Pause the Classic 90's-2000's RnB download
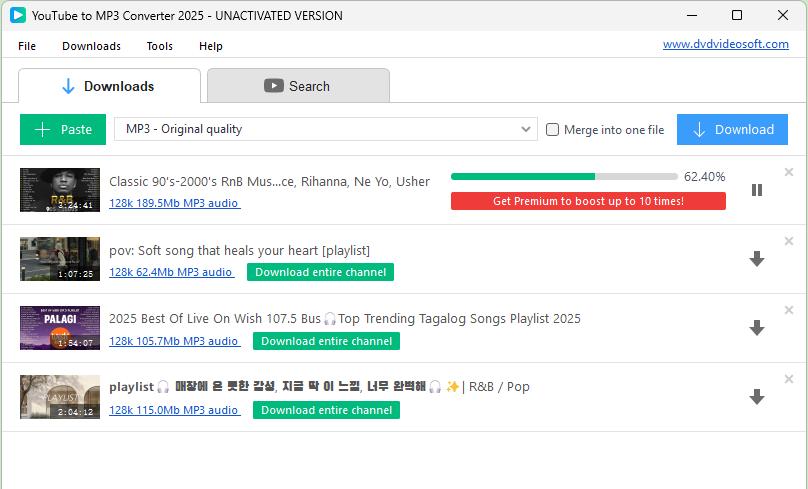This screenshot has height=489, width=808. [x=756, y=190]
